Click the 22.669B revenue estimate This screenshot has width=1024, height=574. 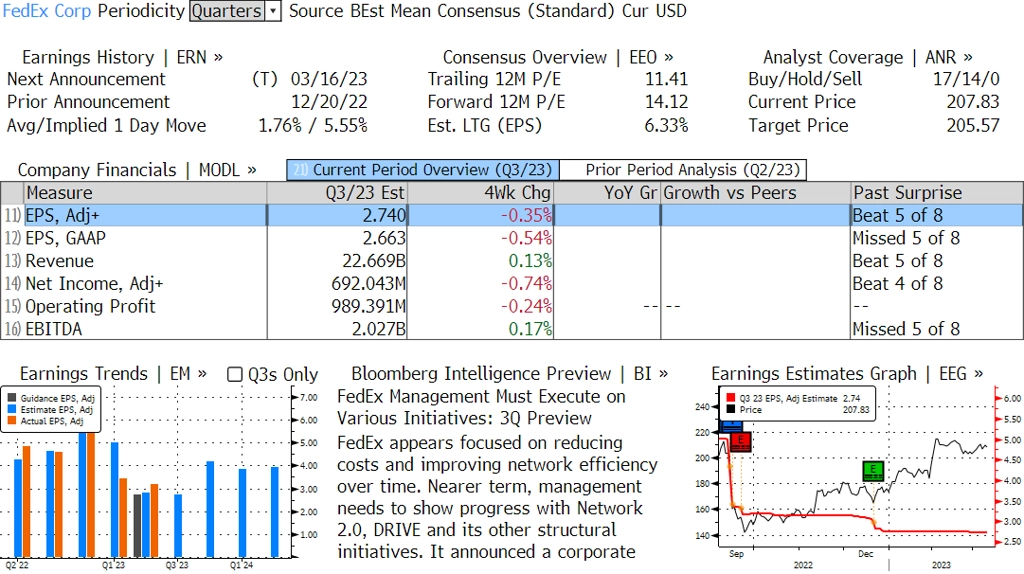tap(374, 261)
